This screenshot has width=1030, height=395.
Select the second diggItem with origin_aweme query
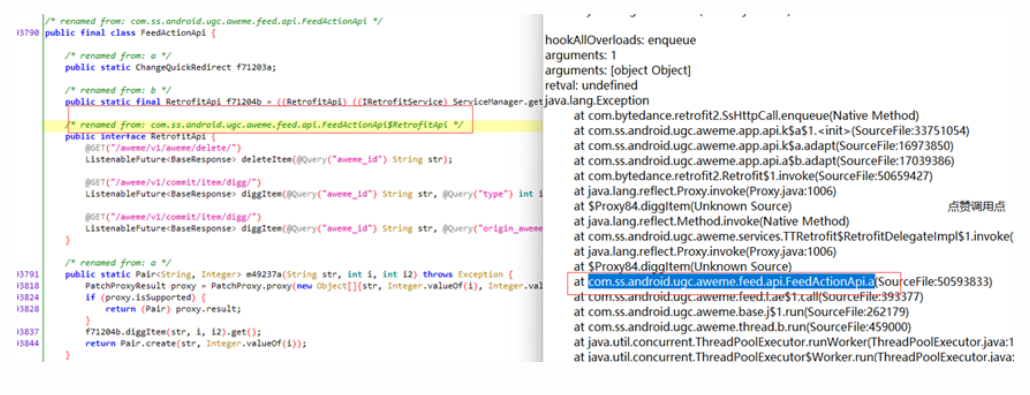click(x=314, y=229)
